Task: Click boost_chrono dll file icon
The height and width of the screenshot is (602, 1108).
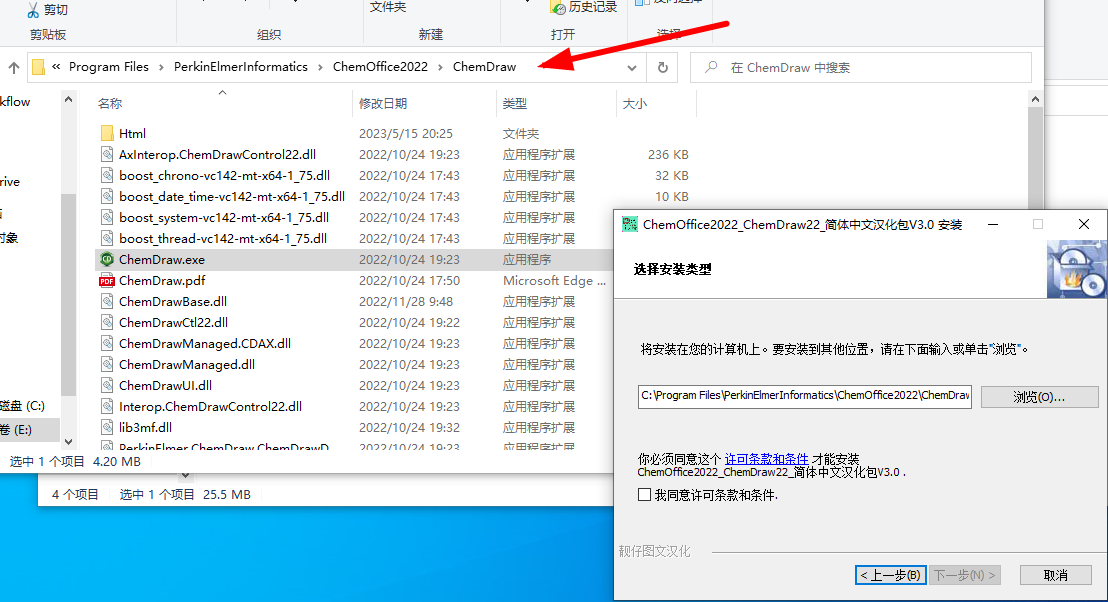Action: (107, 175)
